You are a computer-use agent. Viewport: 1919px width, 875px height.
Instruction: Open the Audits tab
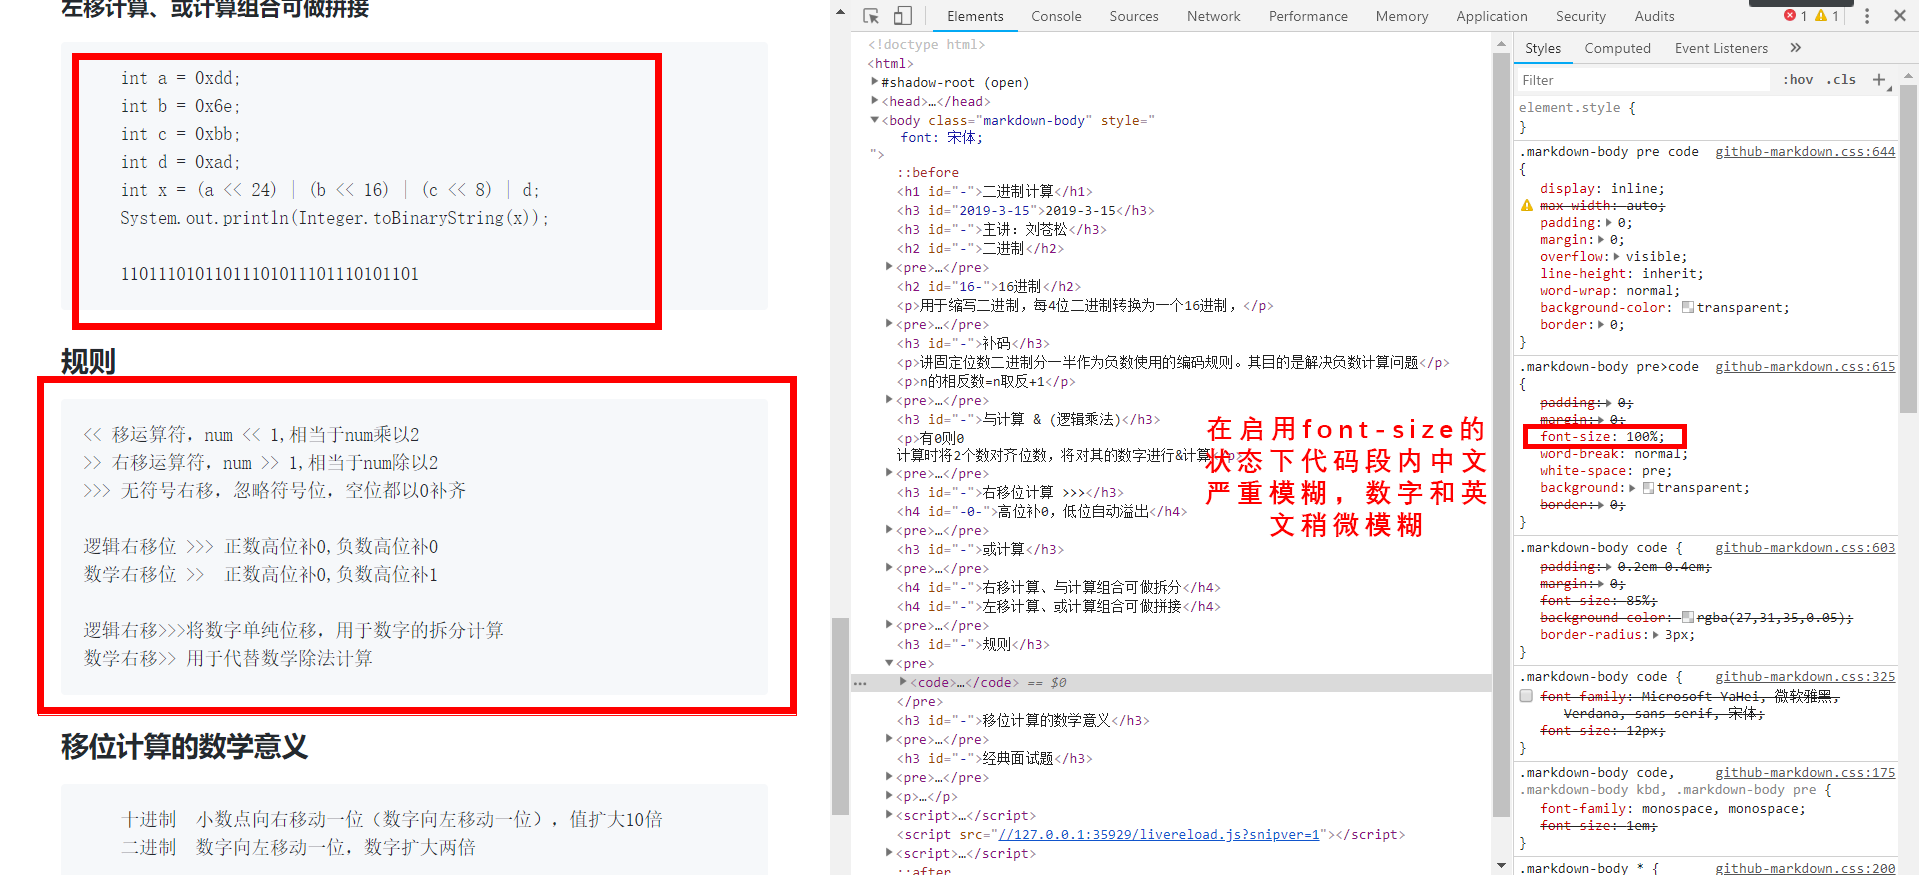coord(1655,16)
